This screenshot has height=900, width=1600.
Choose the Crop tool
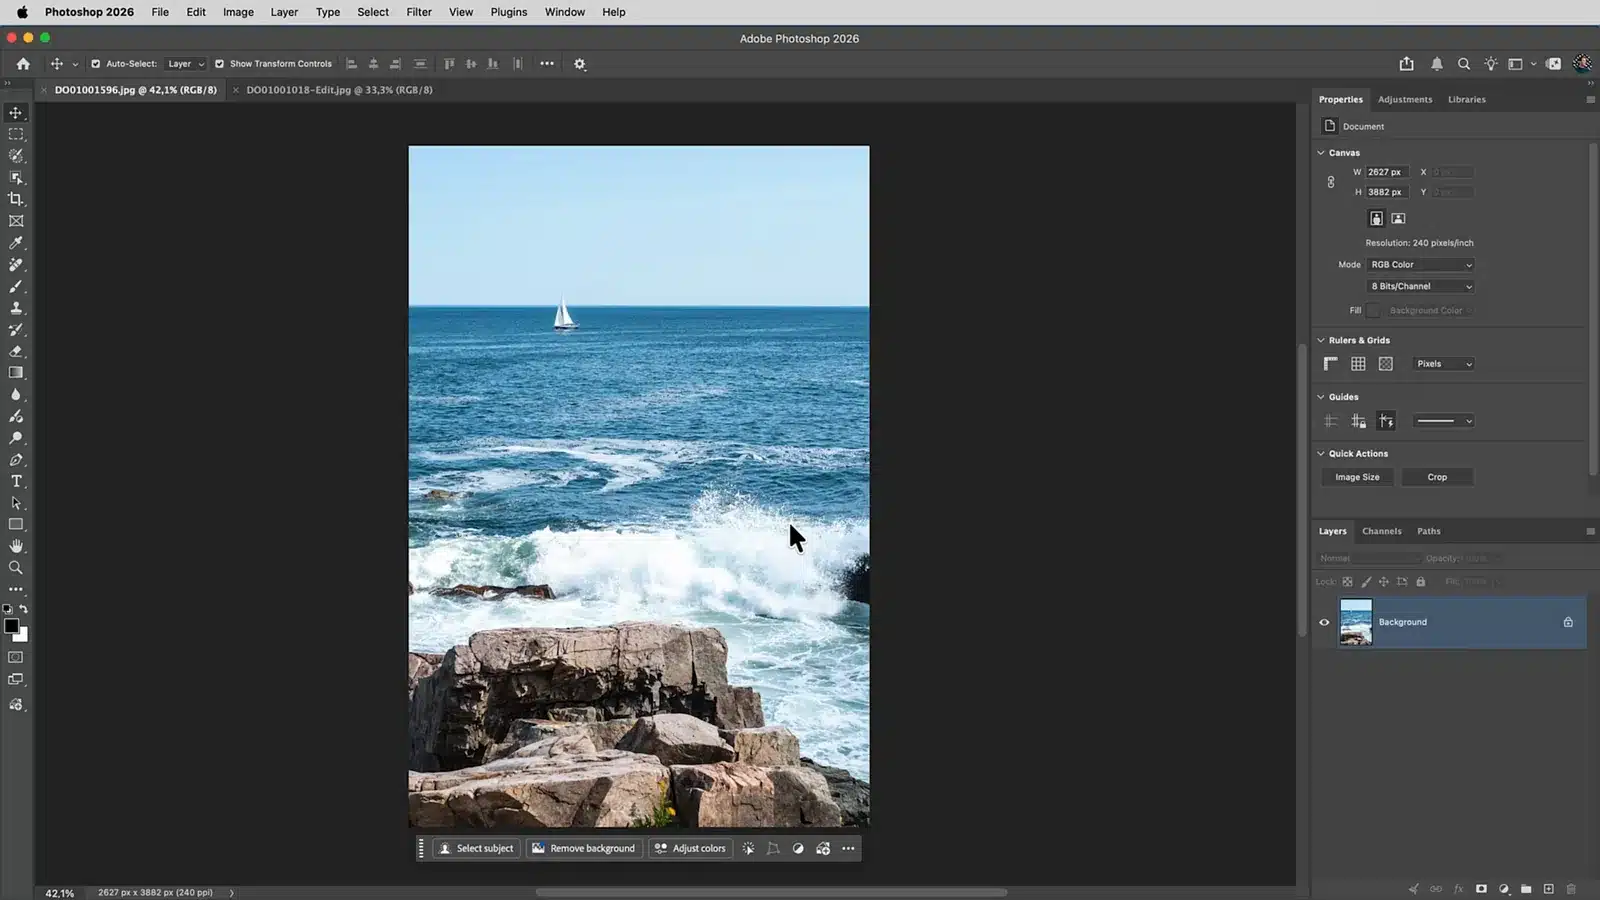tap(16, 199)
